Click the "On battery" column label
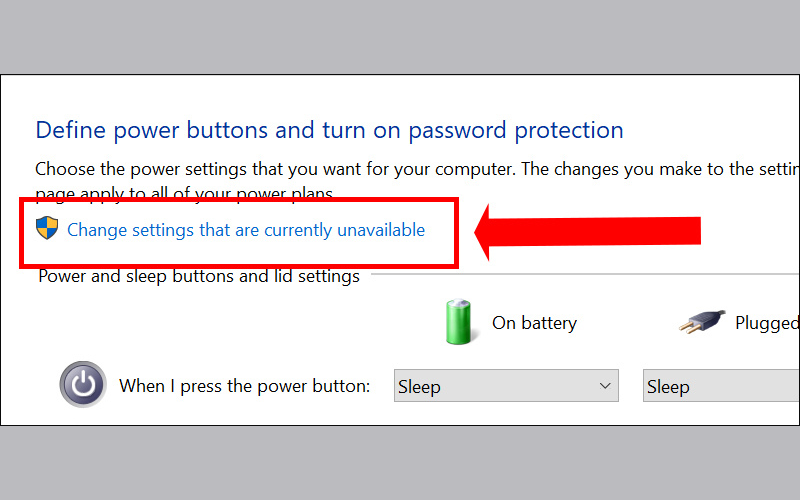Image resolution: width=800 pixels, height=500 pixels. click(534, 323)
